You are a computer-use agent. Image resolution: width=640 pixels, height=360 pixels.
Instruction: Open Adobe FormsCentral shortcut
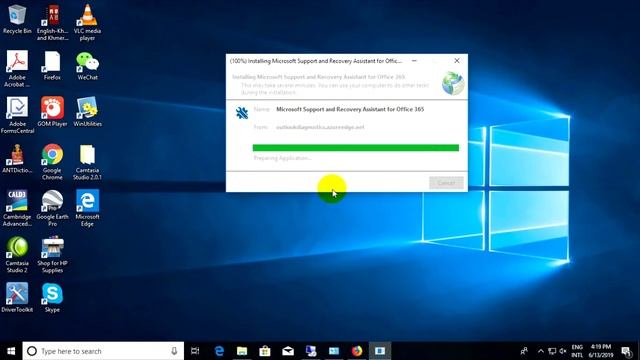pos(17,115)
